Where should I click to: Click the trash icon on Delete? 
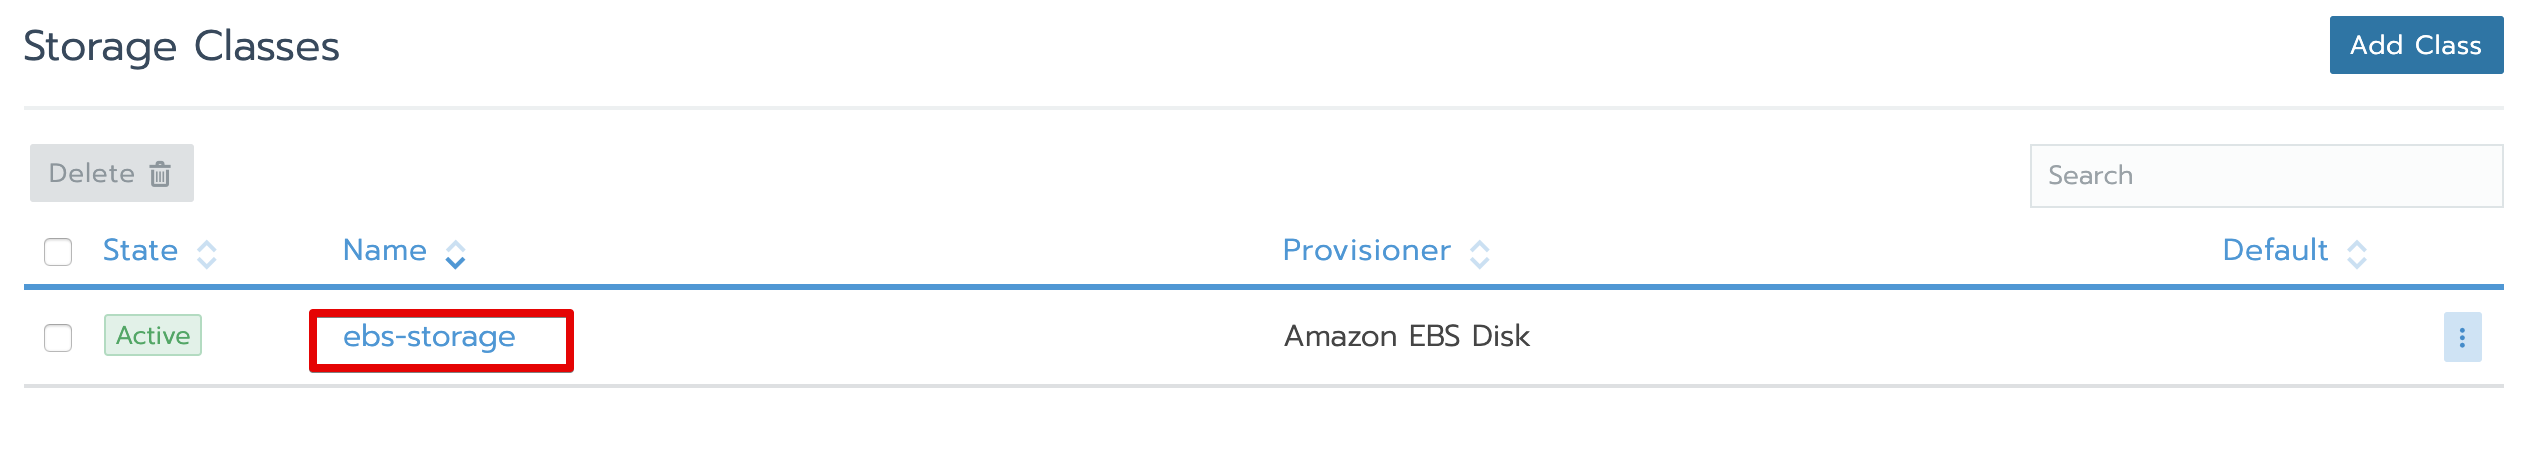160,174
